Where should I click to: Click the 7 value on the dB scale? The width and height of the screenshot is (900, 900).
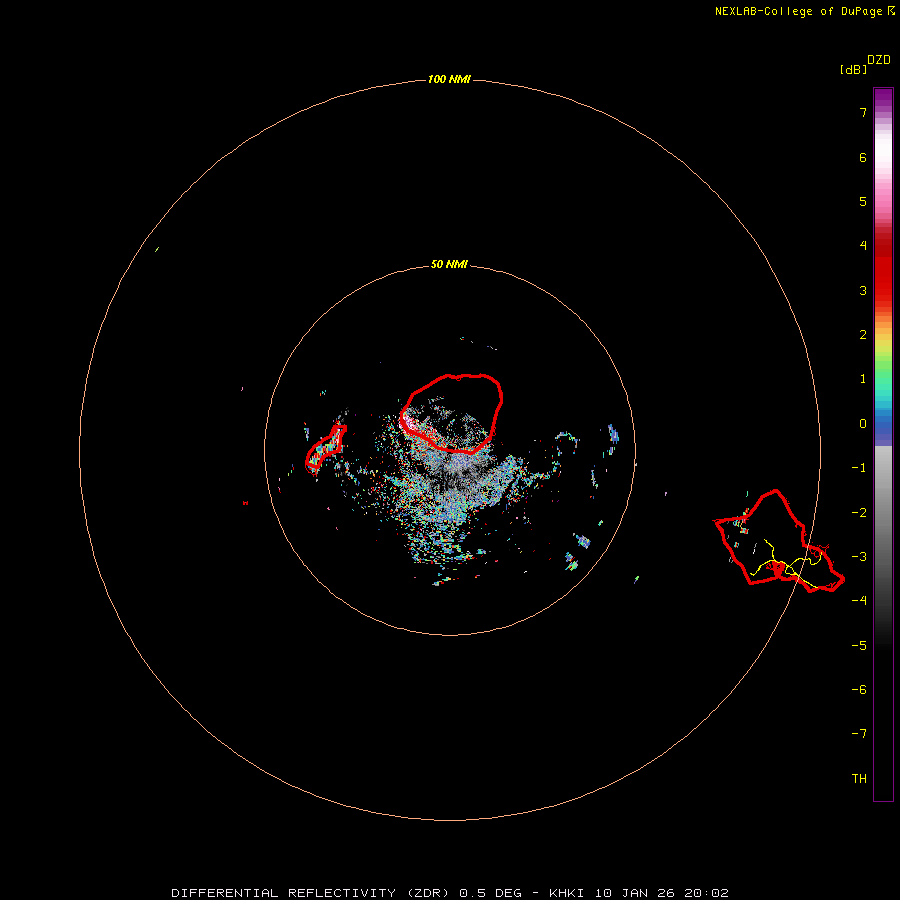863,112
